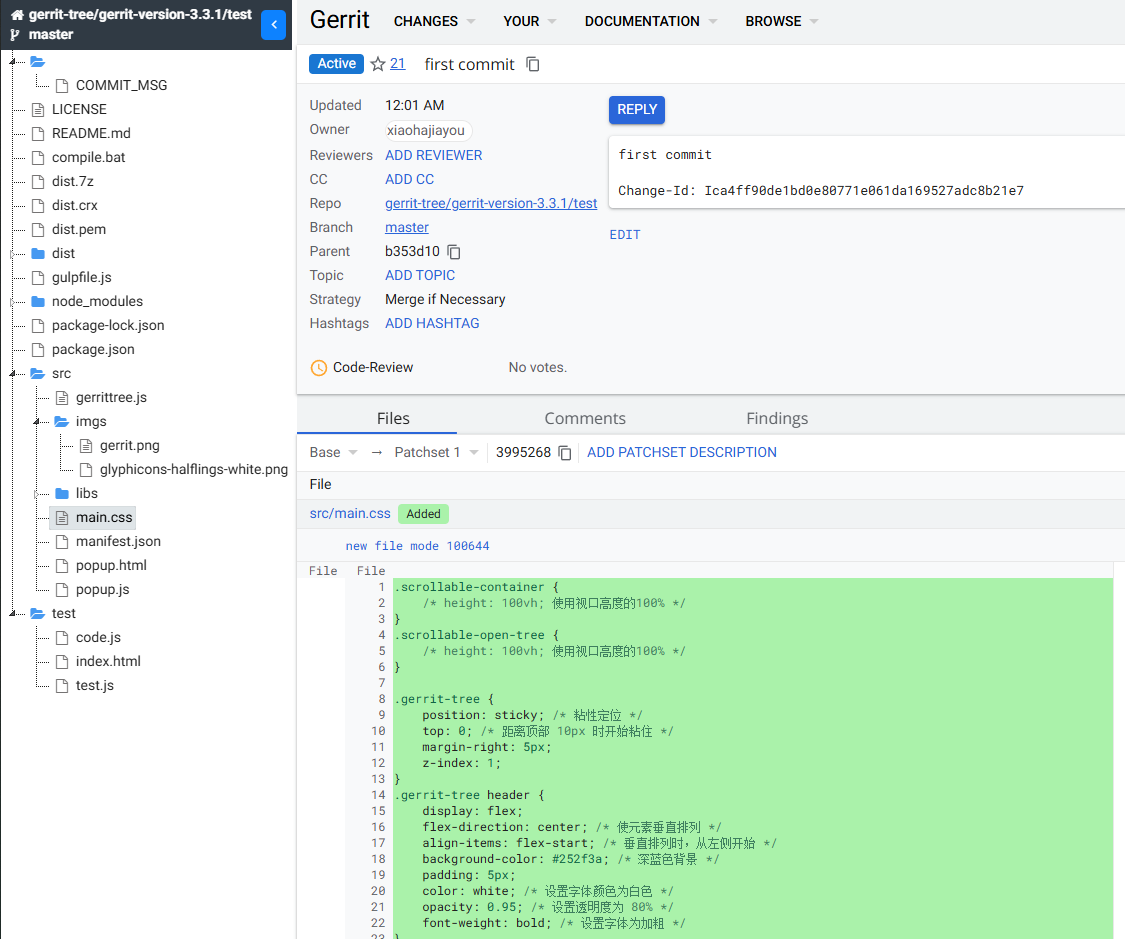Viewport: 1125px width, 939px height.
Task: Copy the change subject 'first commit'
Action: pos(533,64)
